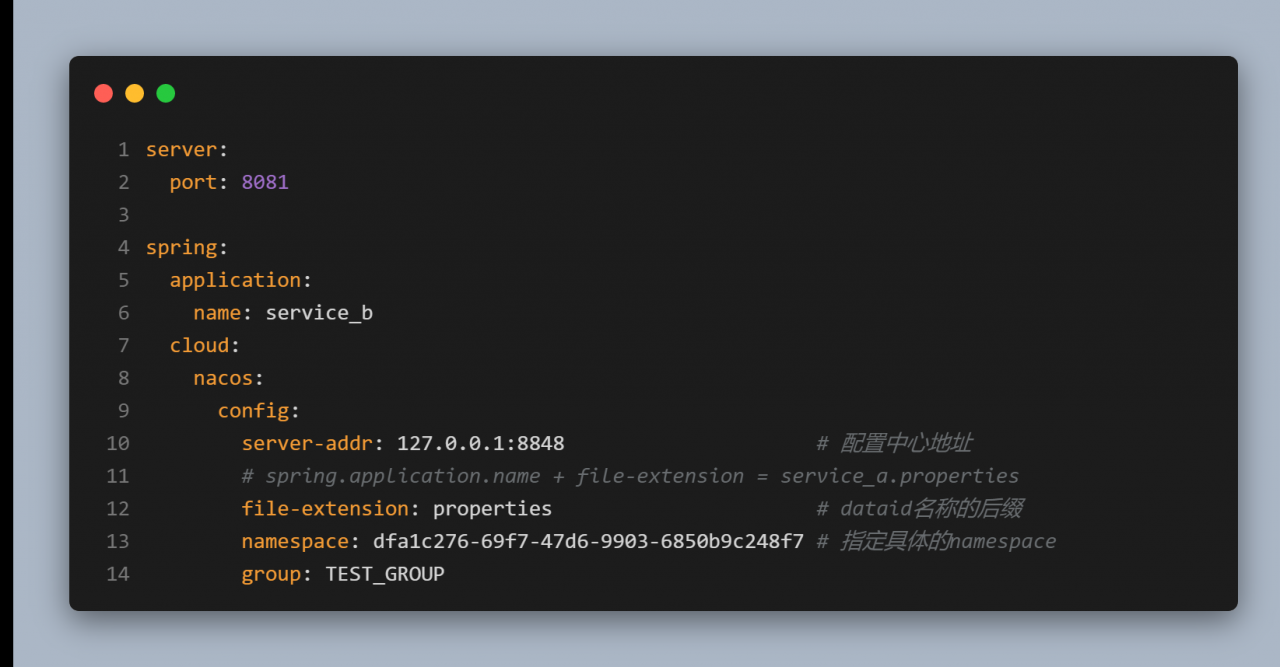1280x667 pixels.
Task: Click the green maximize dot
Action: tap(165, 93)
